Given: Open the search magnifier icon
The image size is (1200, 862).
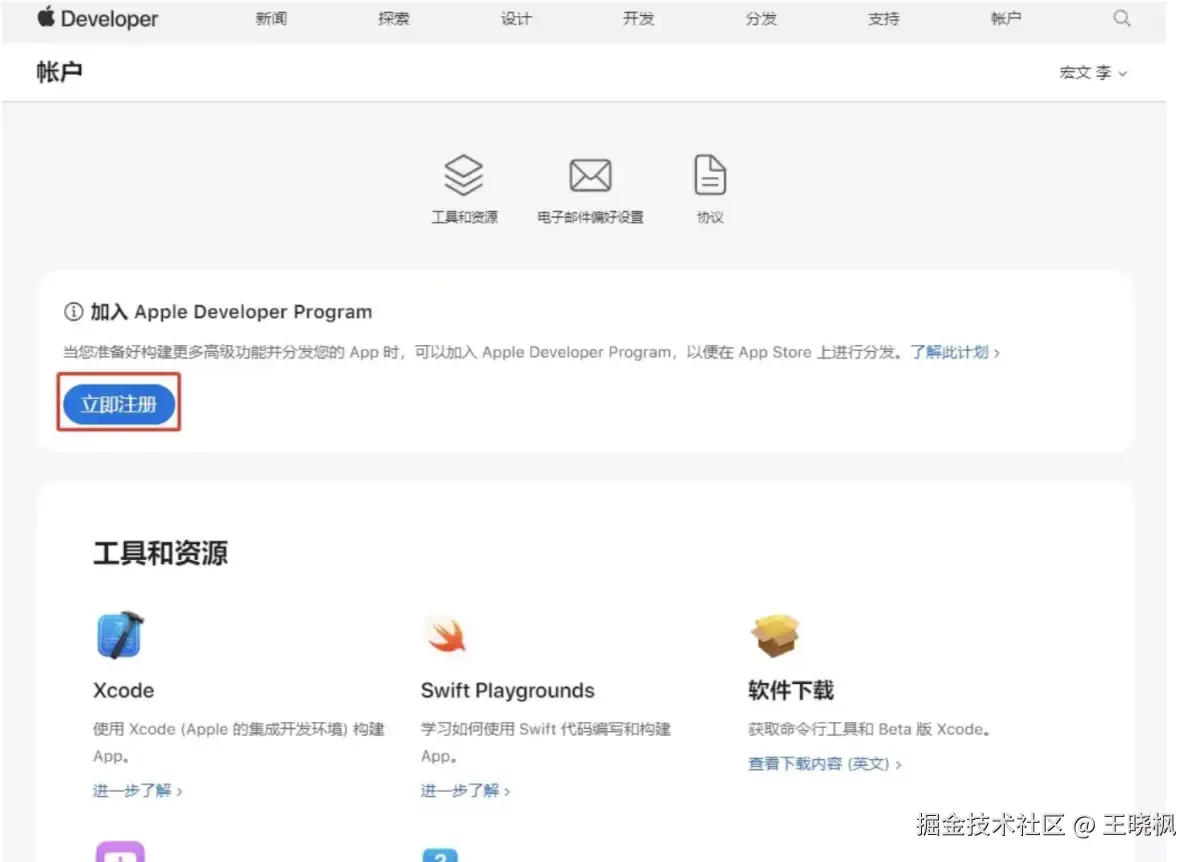Looking at the screenshot, I should tap(1122, 18).
